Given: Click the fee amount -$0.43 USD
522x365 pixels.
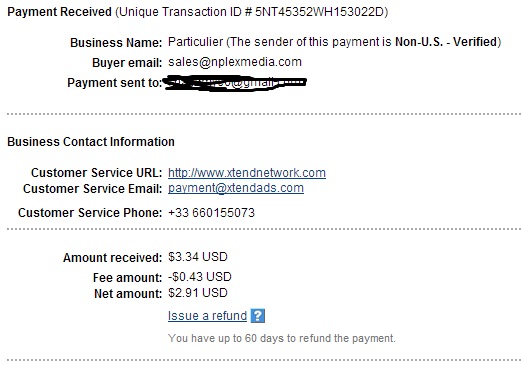Looking at the screenshot, I should coord(199,277).
